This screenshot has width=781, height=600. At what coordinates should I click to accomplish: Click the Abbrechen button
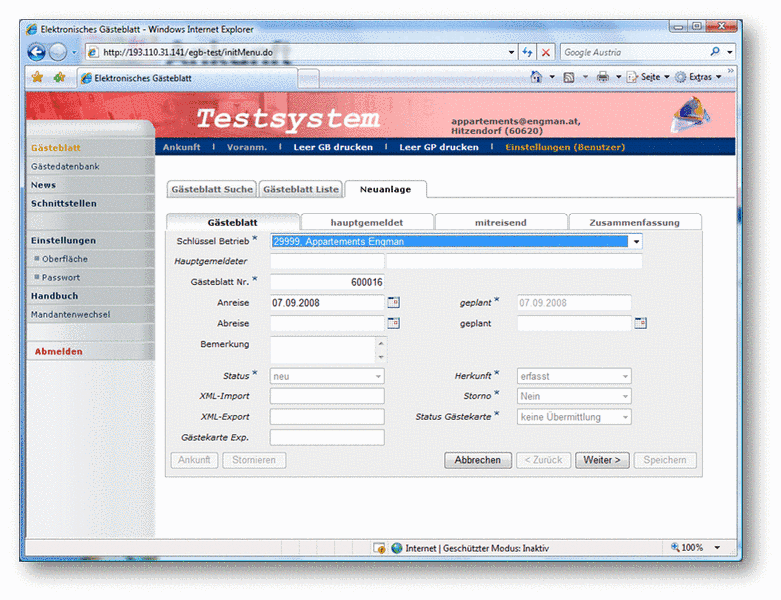pyautogui.click(x=477, y=460)
